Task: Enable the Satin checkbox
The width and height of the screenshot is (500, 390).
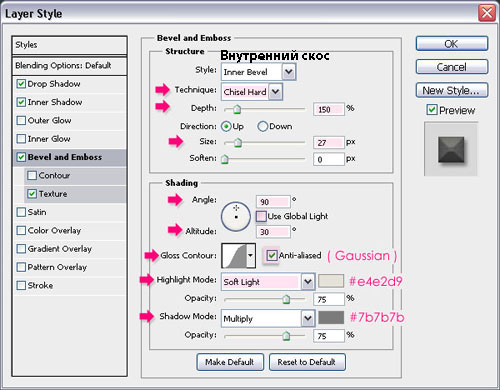Action: pos(21,212)
